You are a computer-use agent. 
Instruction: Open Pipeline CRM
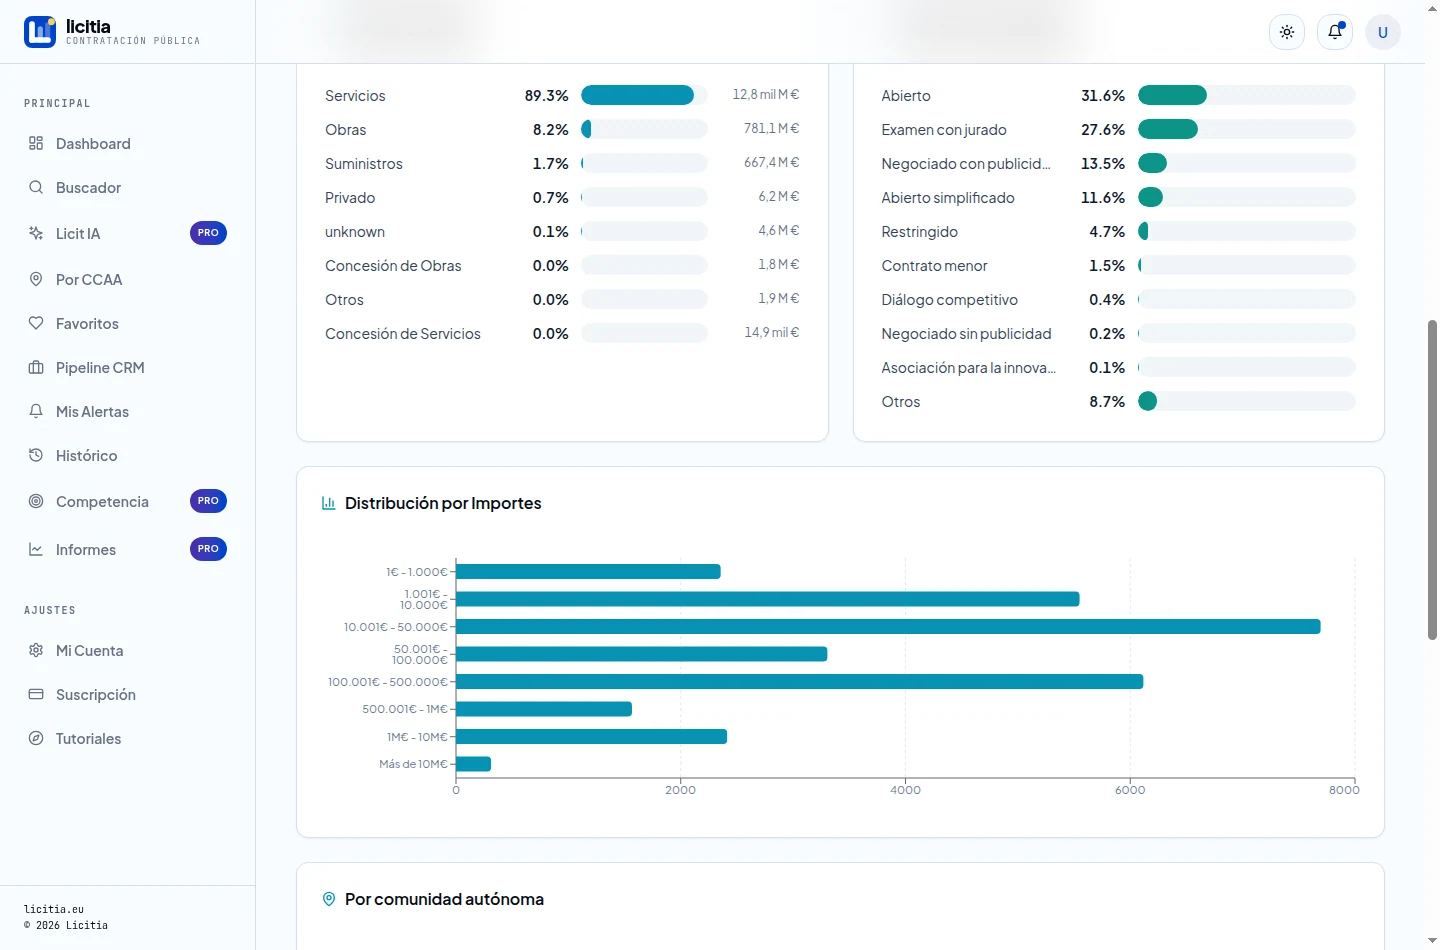tap(128, 367)
